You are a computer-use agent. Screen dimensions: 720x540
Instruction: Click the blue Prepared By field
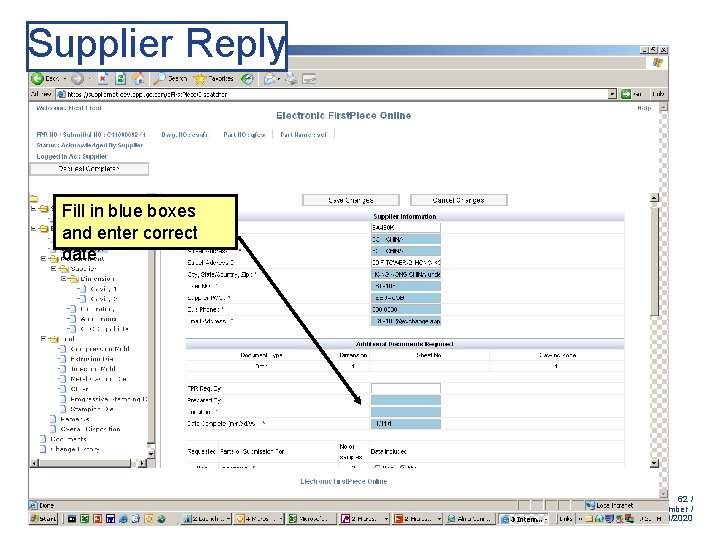pos(406,400)
